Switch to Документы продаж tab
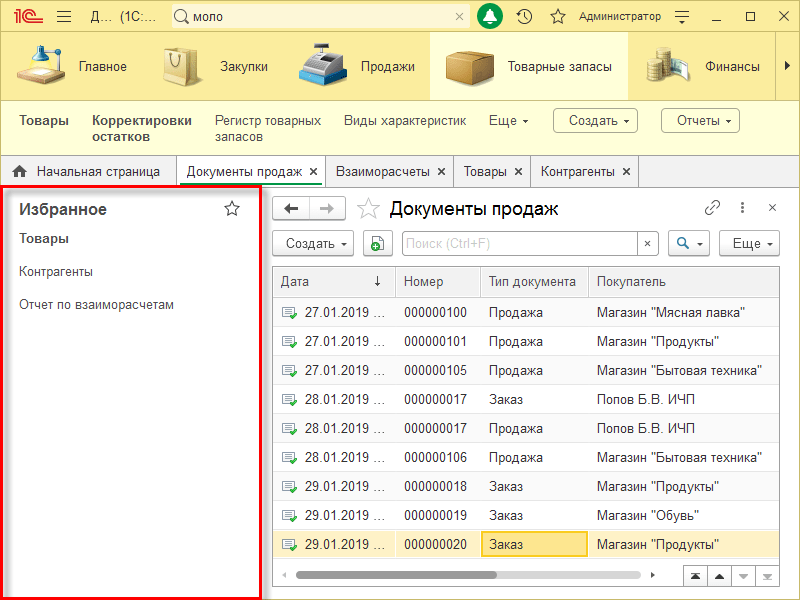Viewport: 800px width, 600px height. pyautogui.click(x=244, y=171)
